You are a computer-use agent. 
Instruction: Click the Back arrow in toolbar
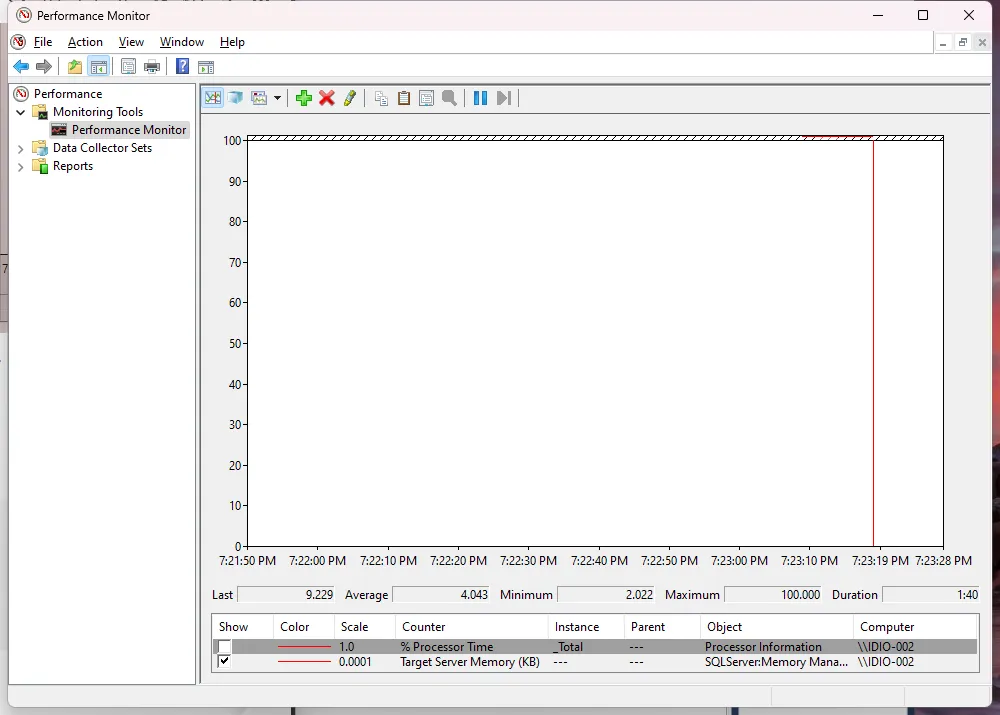(21, 67)
